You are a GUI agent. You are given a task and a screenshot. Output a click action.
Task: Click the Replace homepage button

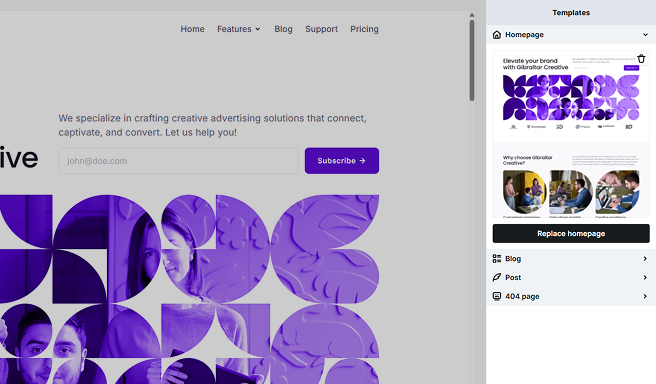(x=571, y=233)
